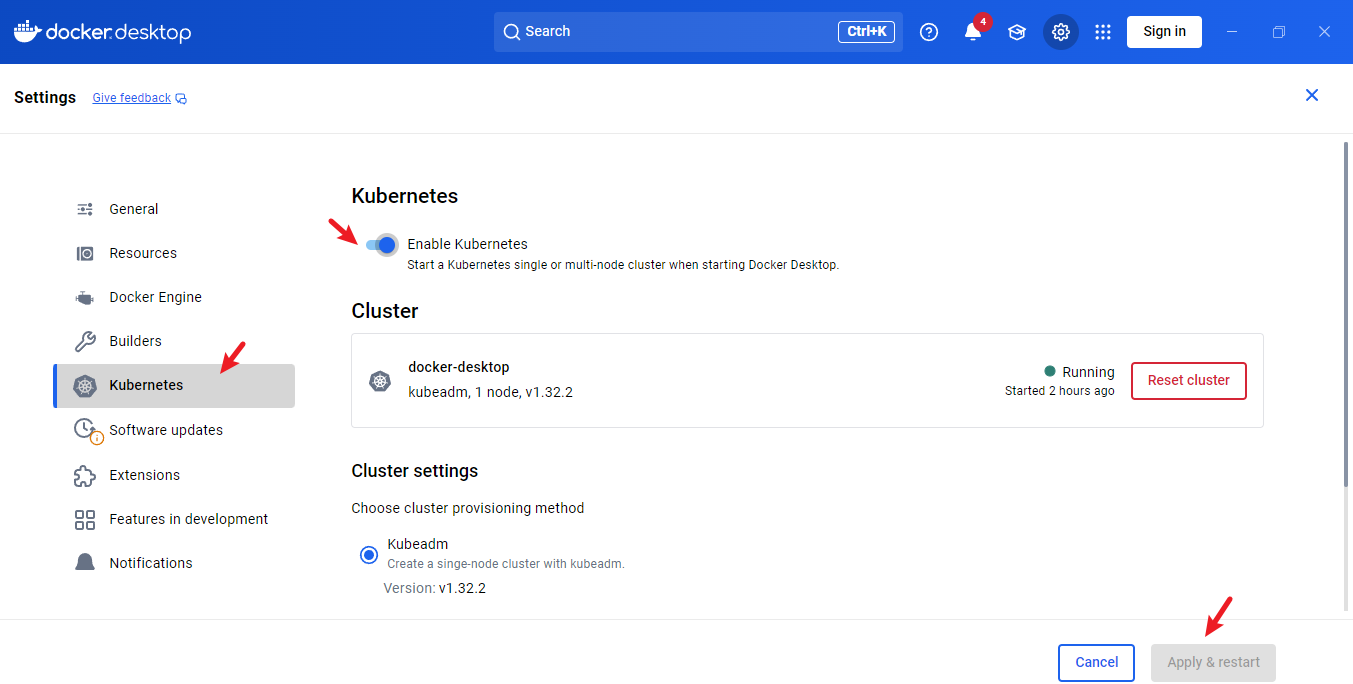Click the 'Cluster settings' heading
The height and width of the screenshot is (684, 1353).
415,471
